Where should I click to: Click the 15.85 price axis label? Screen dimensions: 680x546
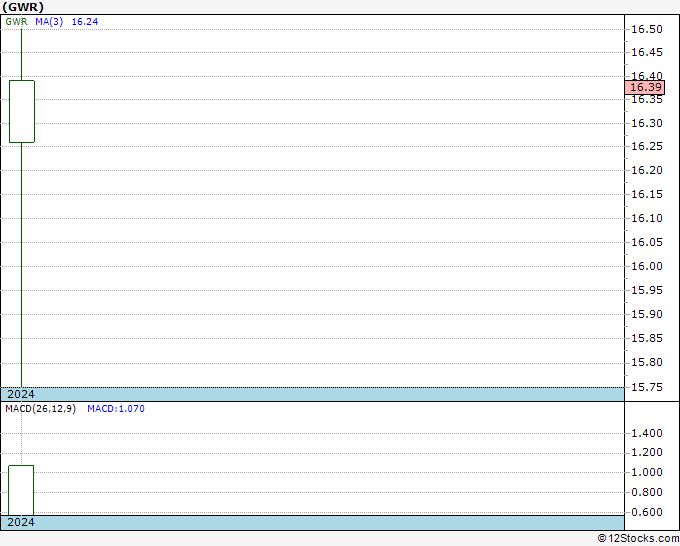coord(647,338)
